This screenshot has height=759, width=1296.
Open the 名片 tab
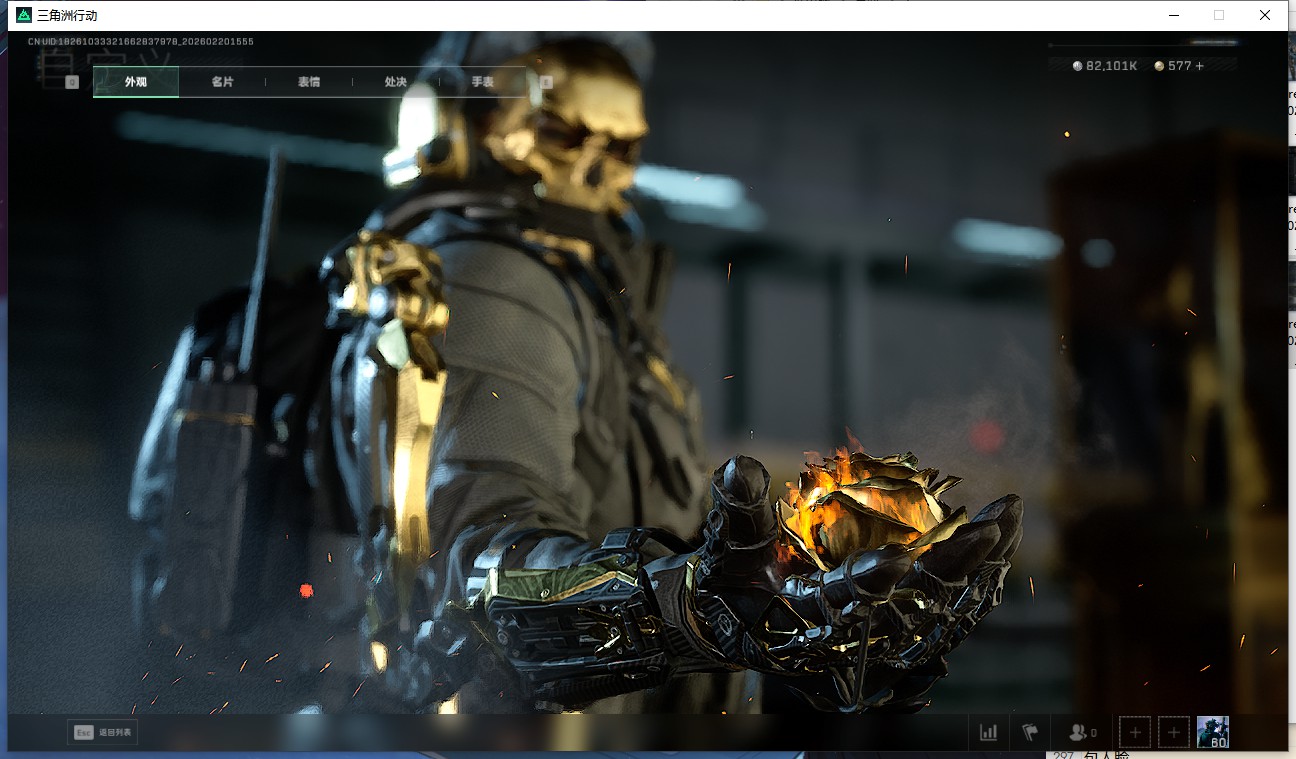222,82
